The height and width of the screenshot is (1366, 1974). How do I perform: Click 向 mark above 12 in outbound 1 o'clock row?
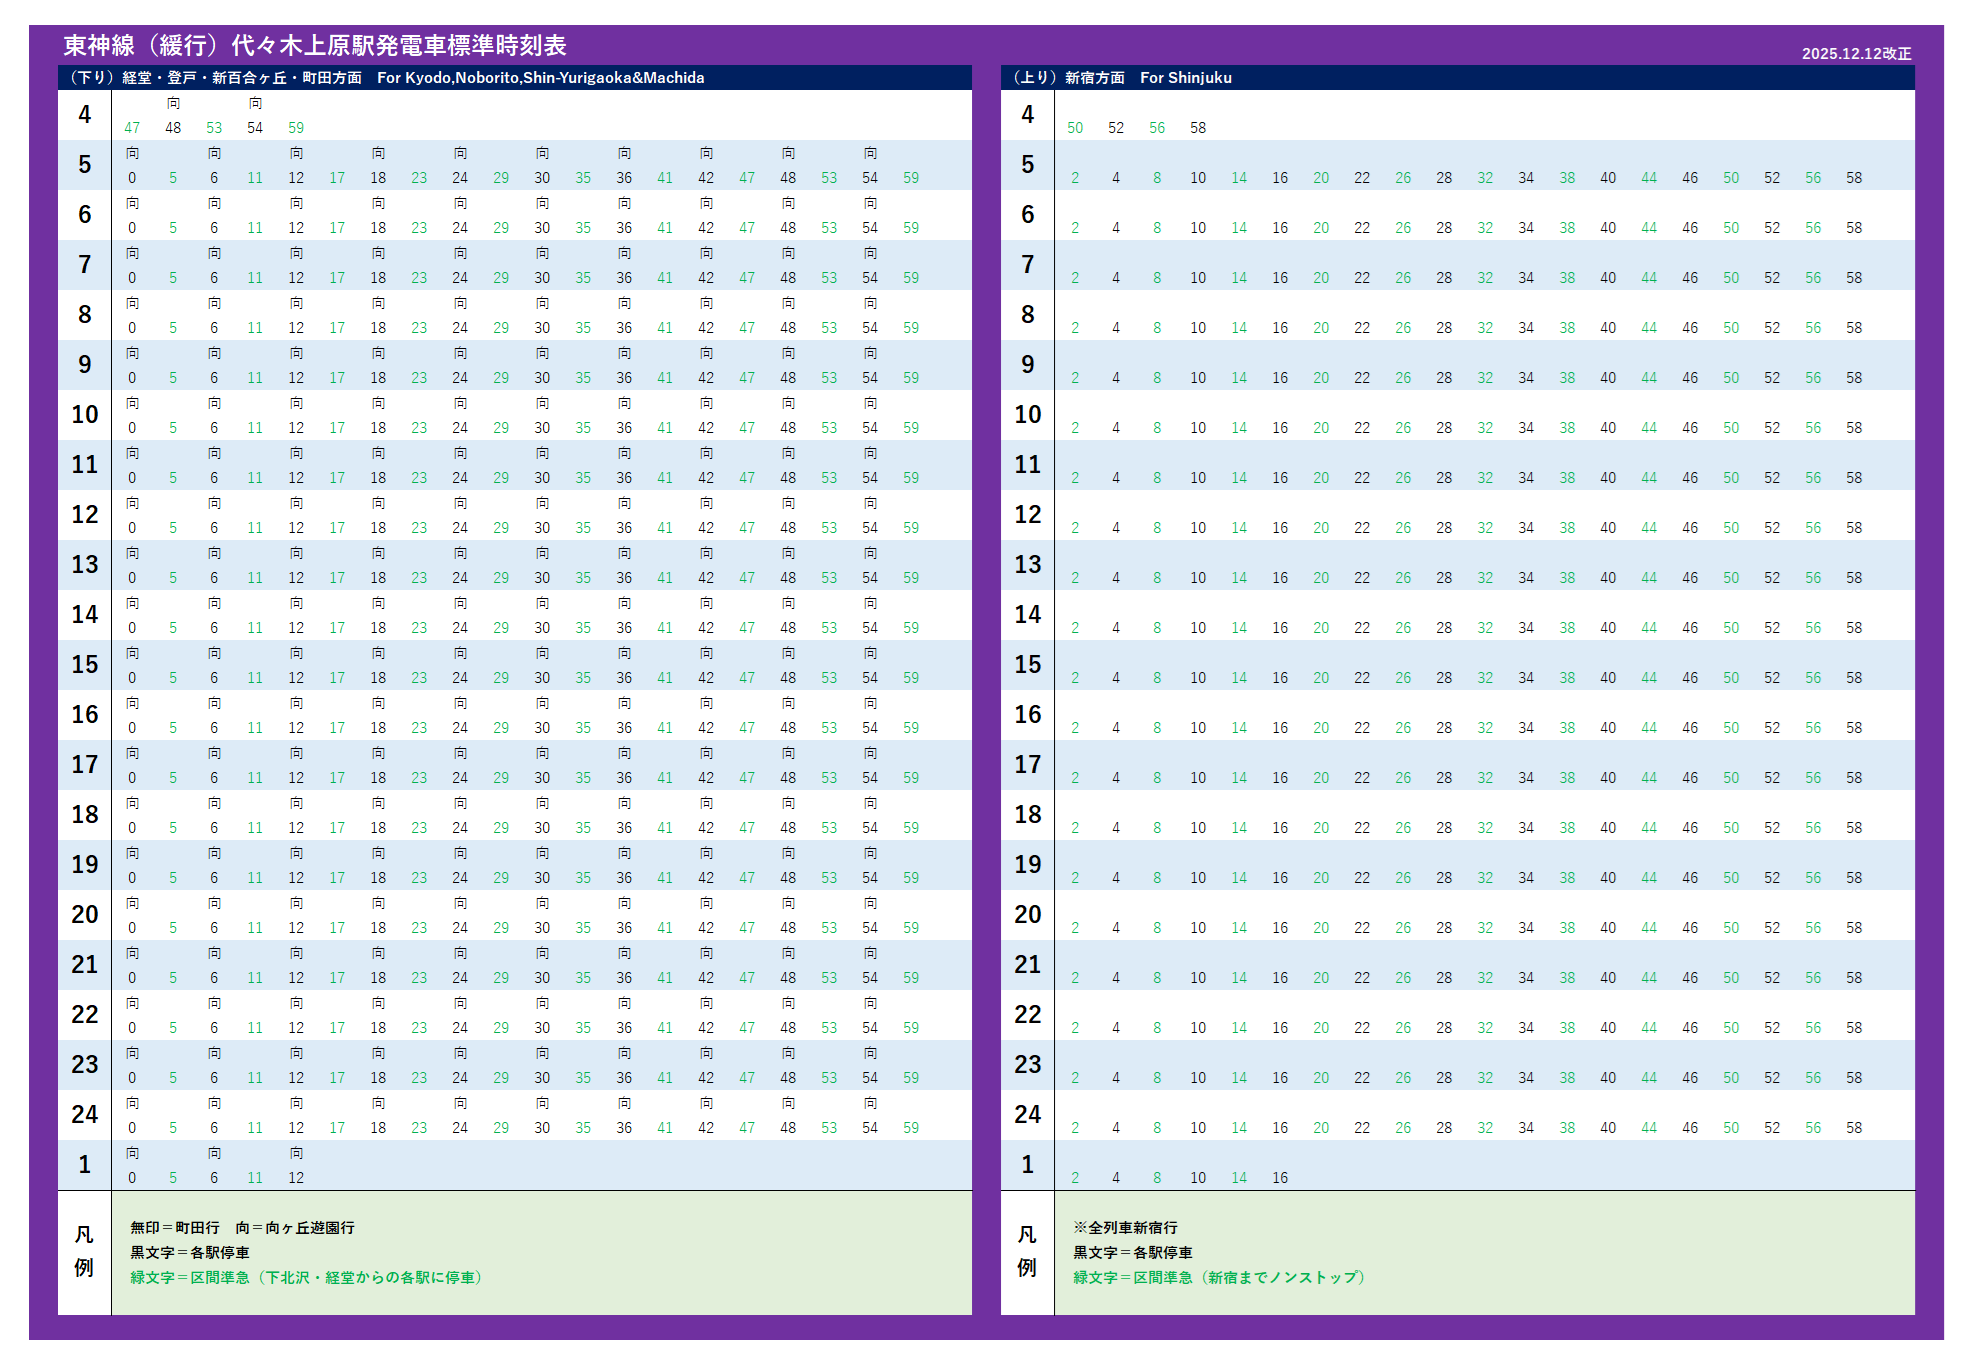[x=296, y=1153]
